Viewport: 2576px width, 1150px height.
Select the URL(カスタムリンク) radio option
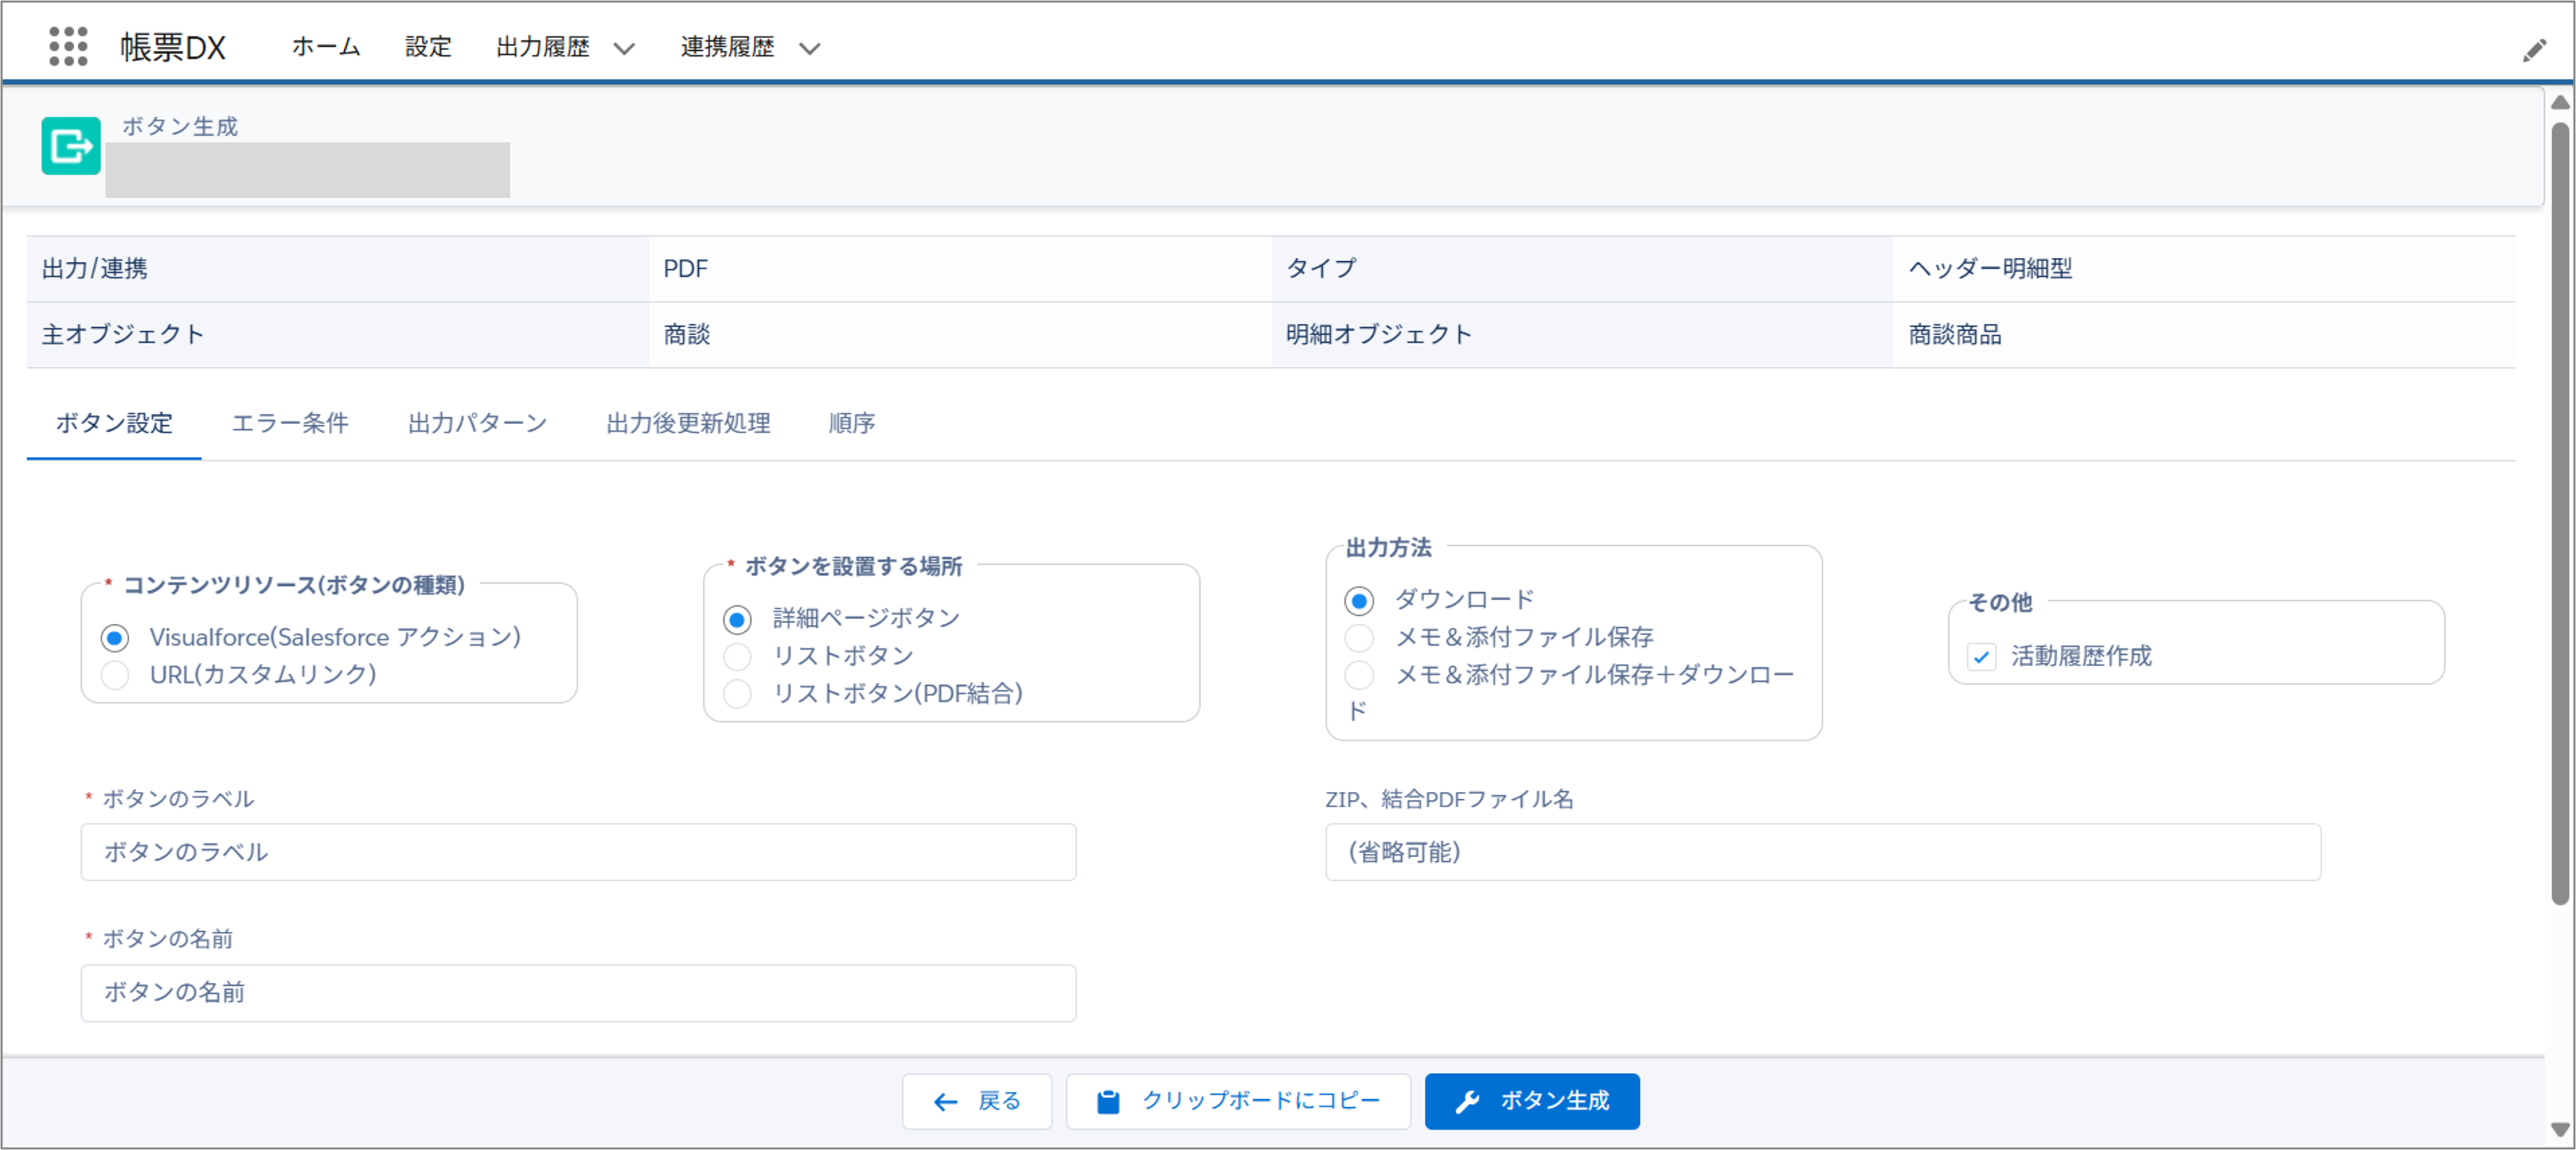coord(115,675)
